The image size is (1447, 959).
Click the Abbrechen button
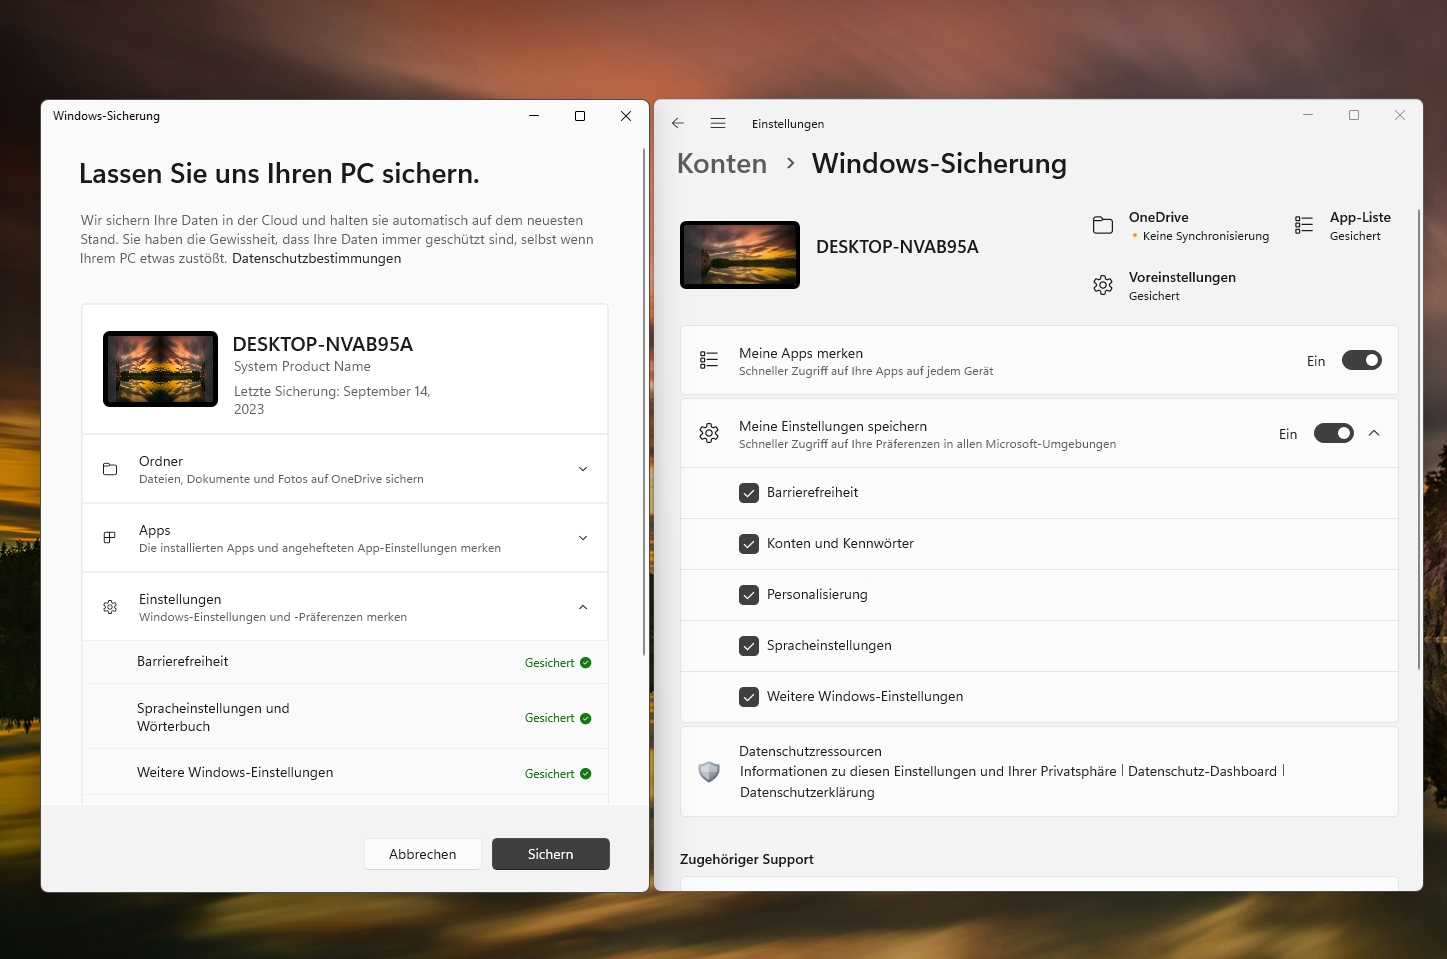click(423, 854)
